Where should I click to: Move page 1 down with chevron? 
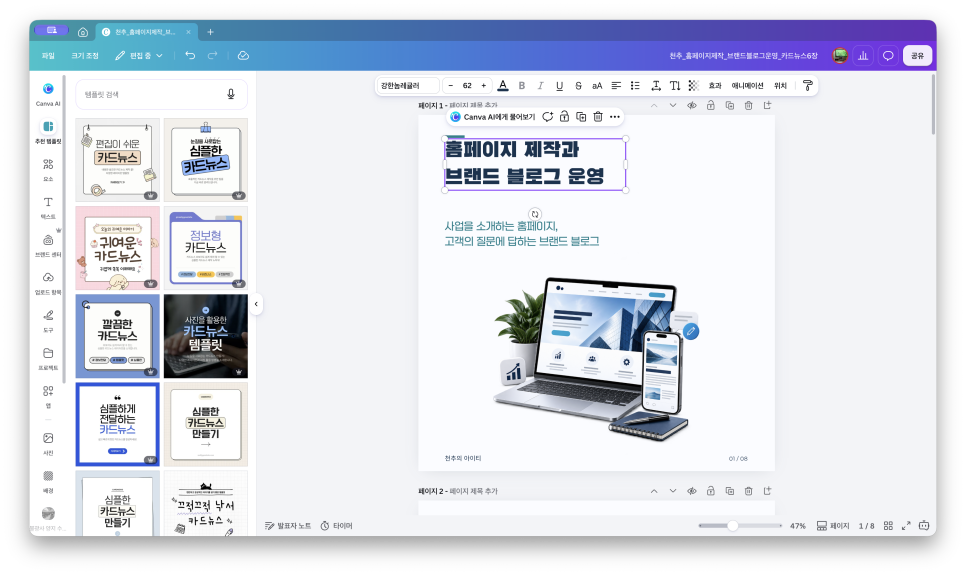(x=673, y=105)
